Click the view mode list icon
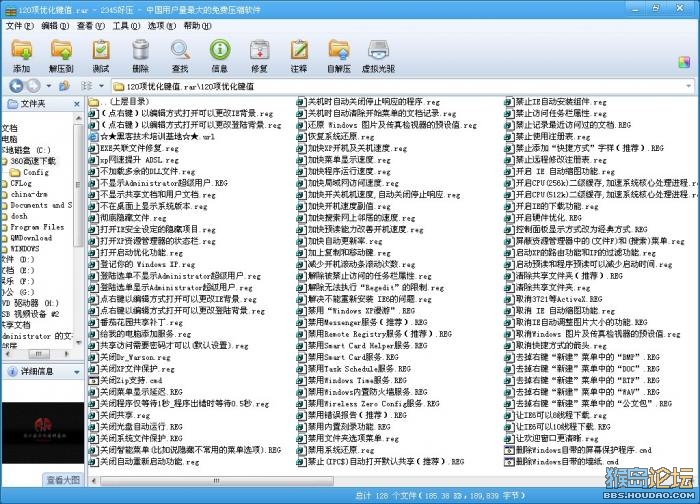The image size is (700, 504). [87, 86]
